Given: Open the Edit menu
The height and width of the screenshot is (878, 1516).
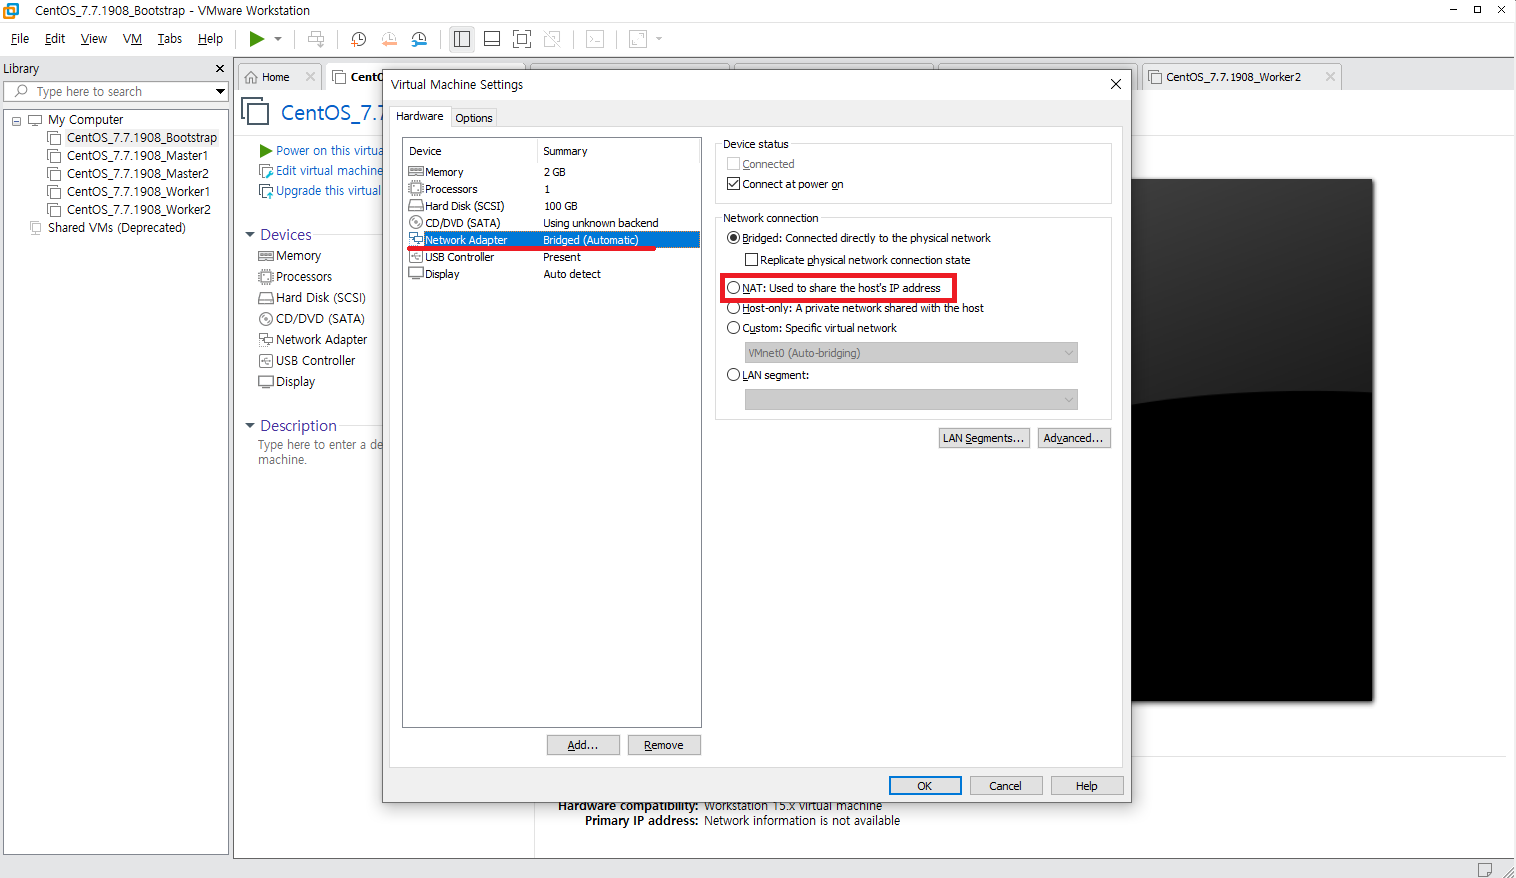Looking at the screenshot, I should coord(55,39).
